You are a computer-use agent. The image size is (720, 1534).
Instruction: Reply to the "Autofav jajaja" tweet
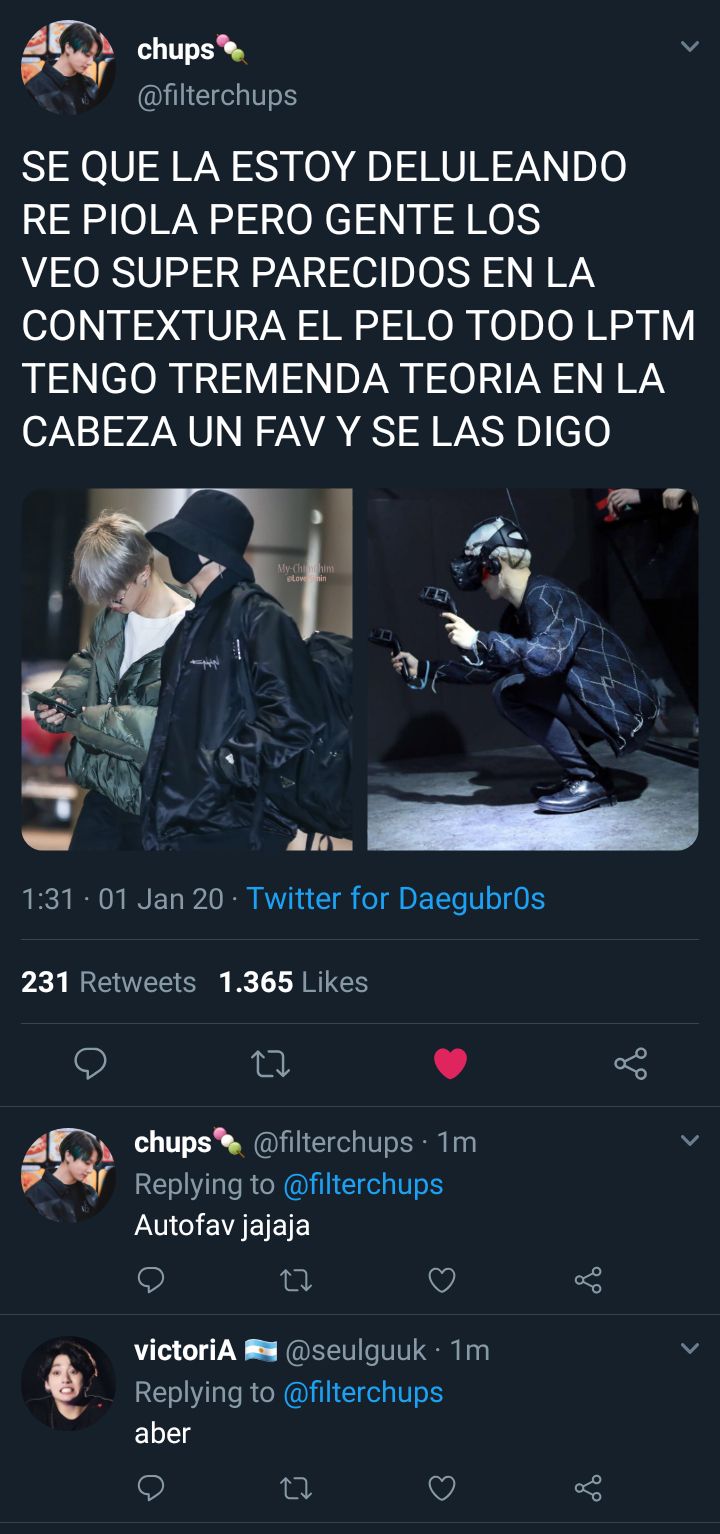click(x=150, y=1279)
